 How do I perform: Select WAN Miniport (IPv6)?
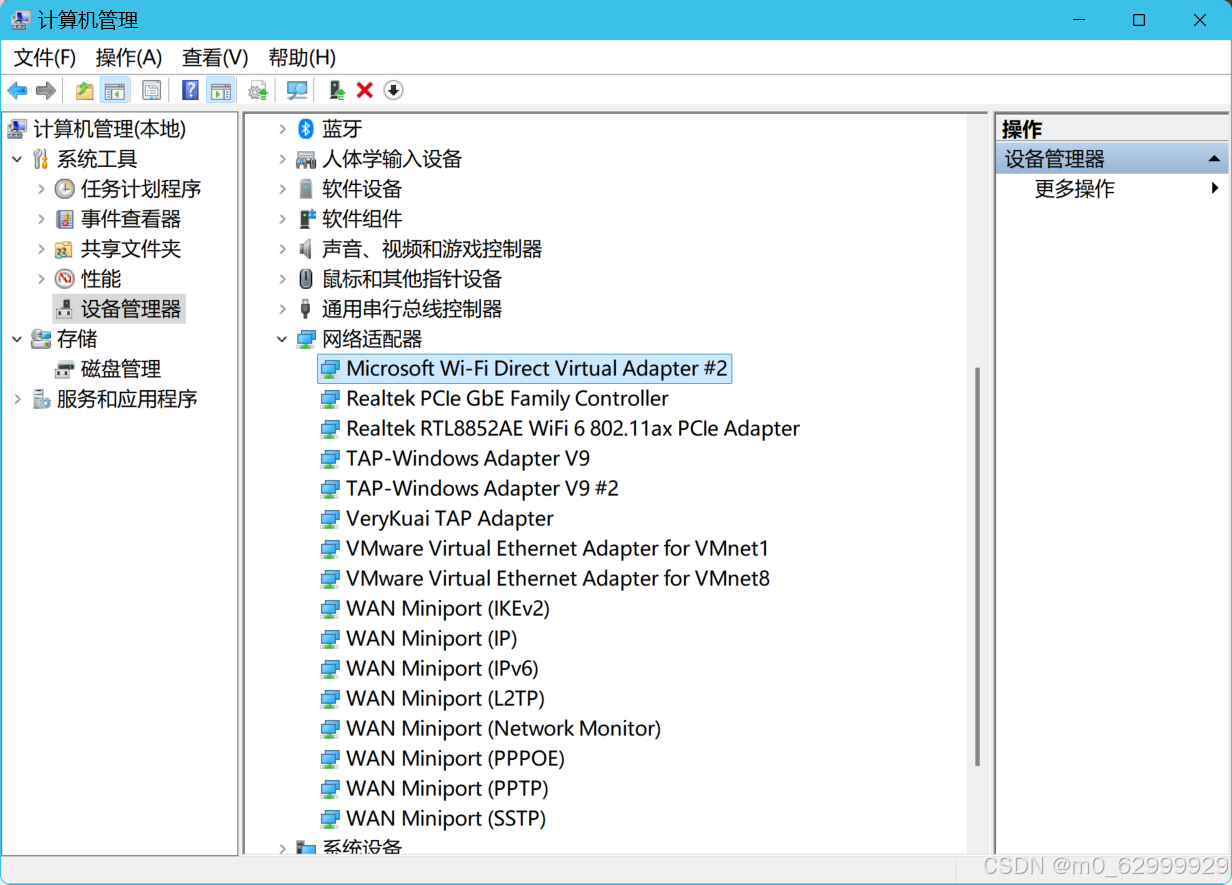tap(442, 669)
